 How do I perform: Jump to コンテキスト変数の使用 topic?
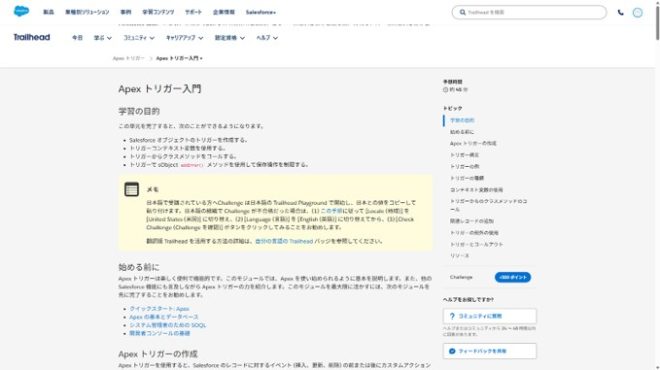click(x=476, y=190)
